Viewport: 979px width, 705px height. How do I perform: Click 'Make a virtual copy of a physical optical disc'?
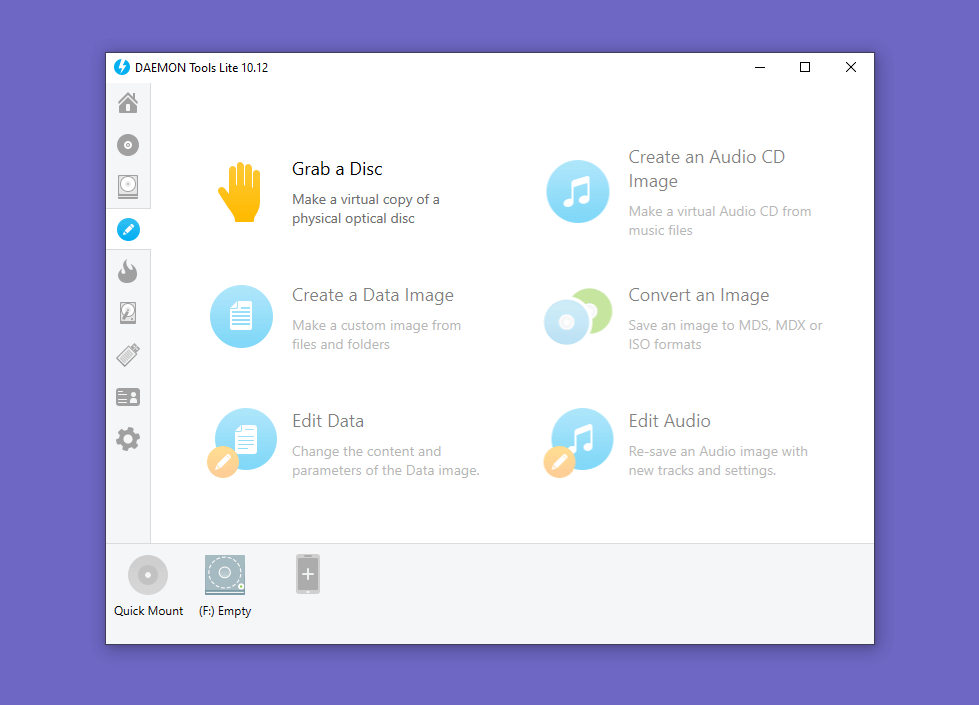[x=366, y=209]
